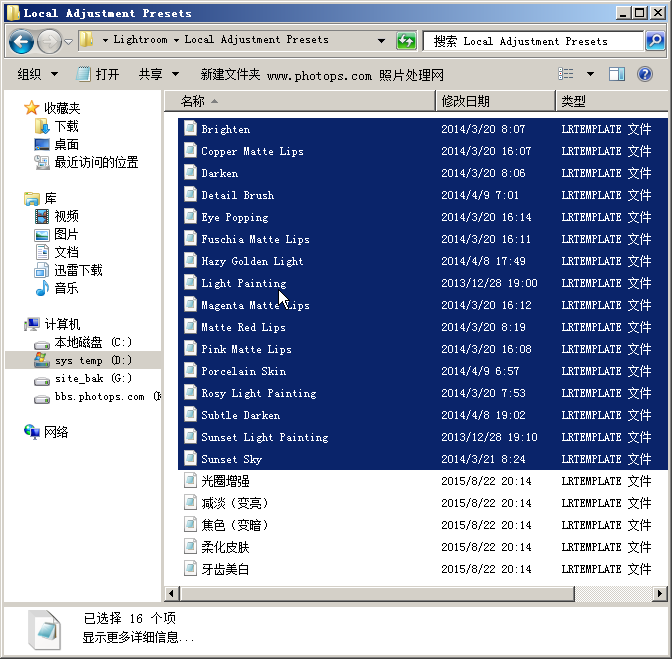Open the 视频 library

57,216
